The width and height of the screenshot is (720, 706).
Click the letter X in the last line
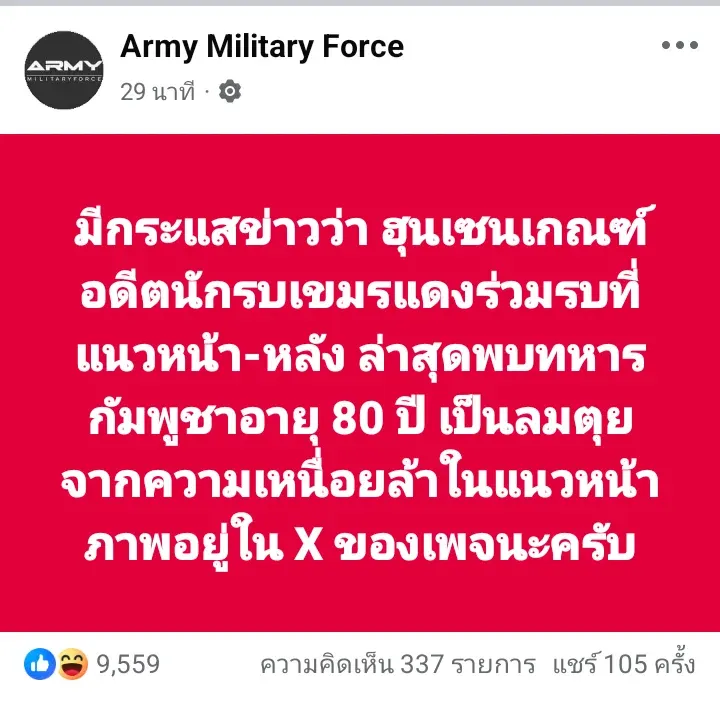pyautogui.click(x=308, y=545)
